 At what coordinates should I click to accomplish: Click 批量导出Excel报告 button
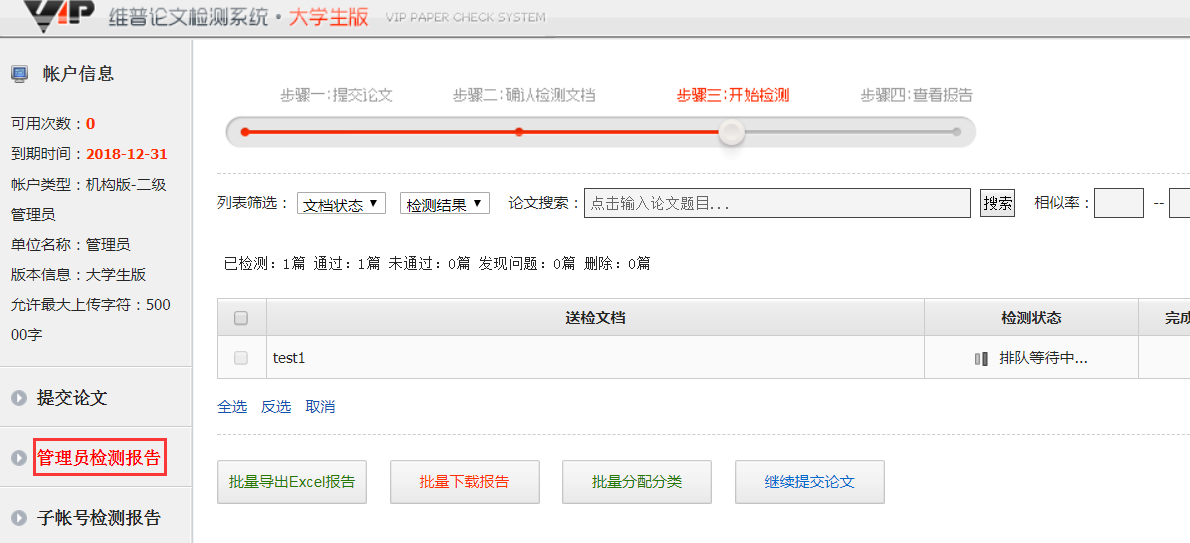click(x=291, y=482)
